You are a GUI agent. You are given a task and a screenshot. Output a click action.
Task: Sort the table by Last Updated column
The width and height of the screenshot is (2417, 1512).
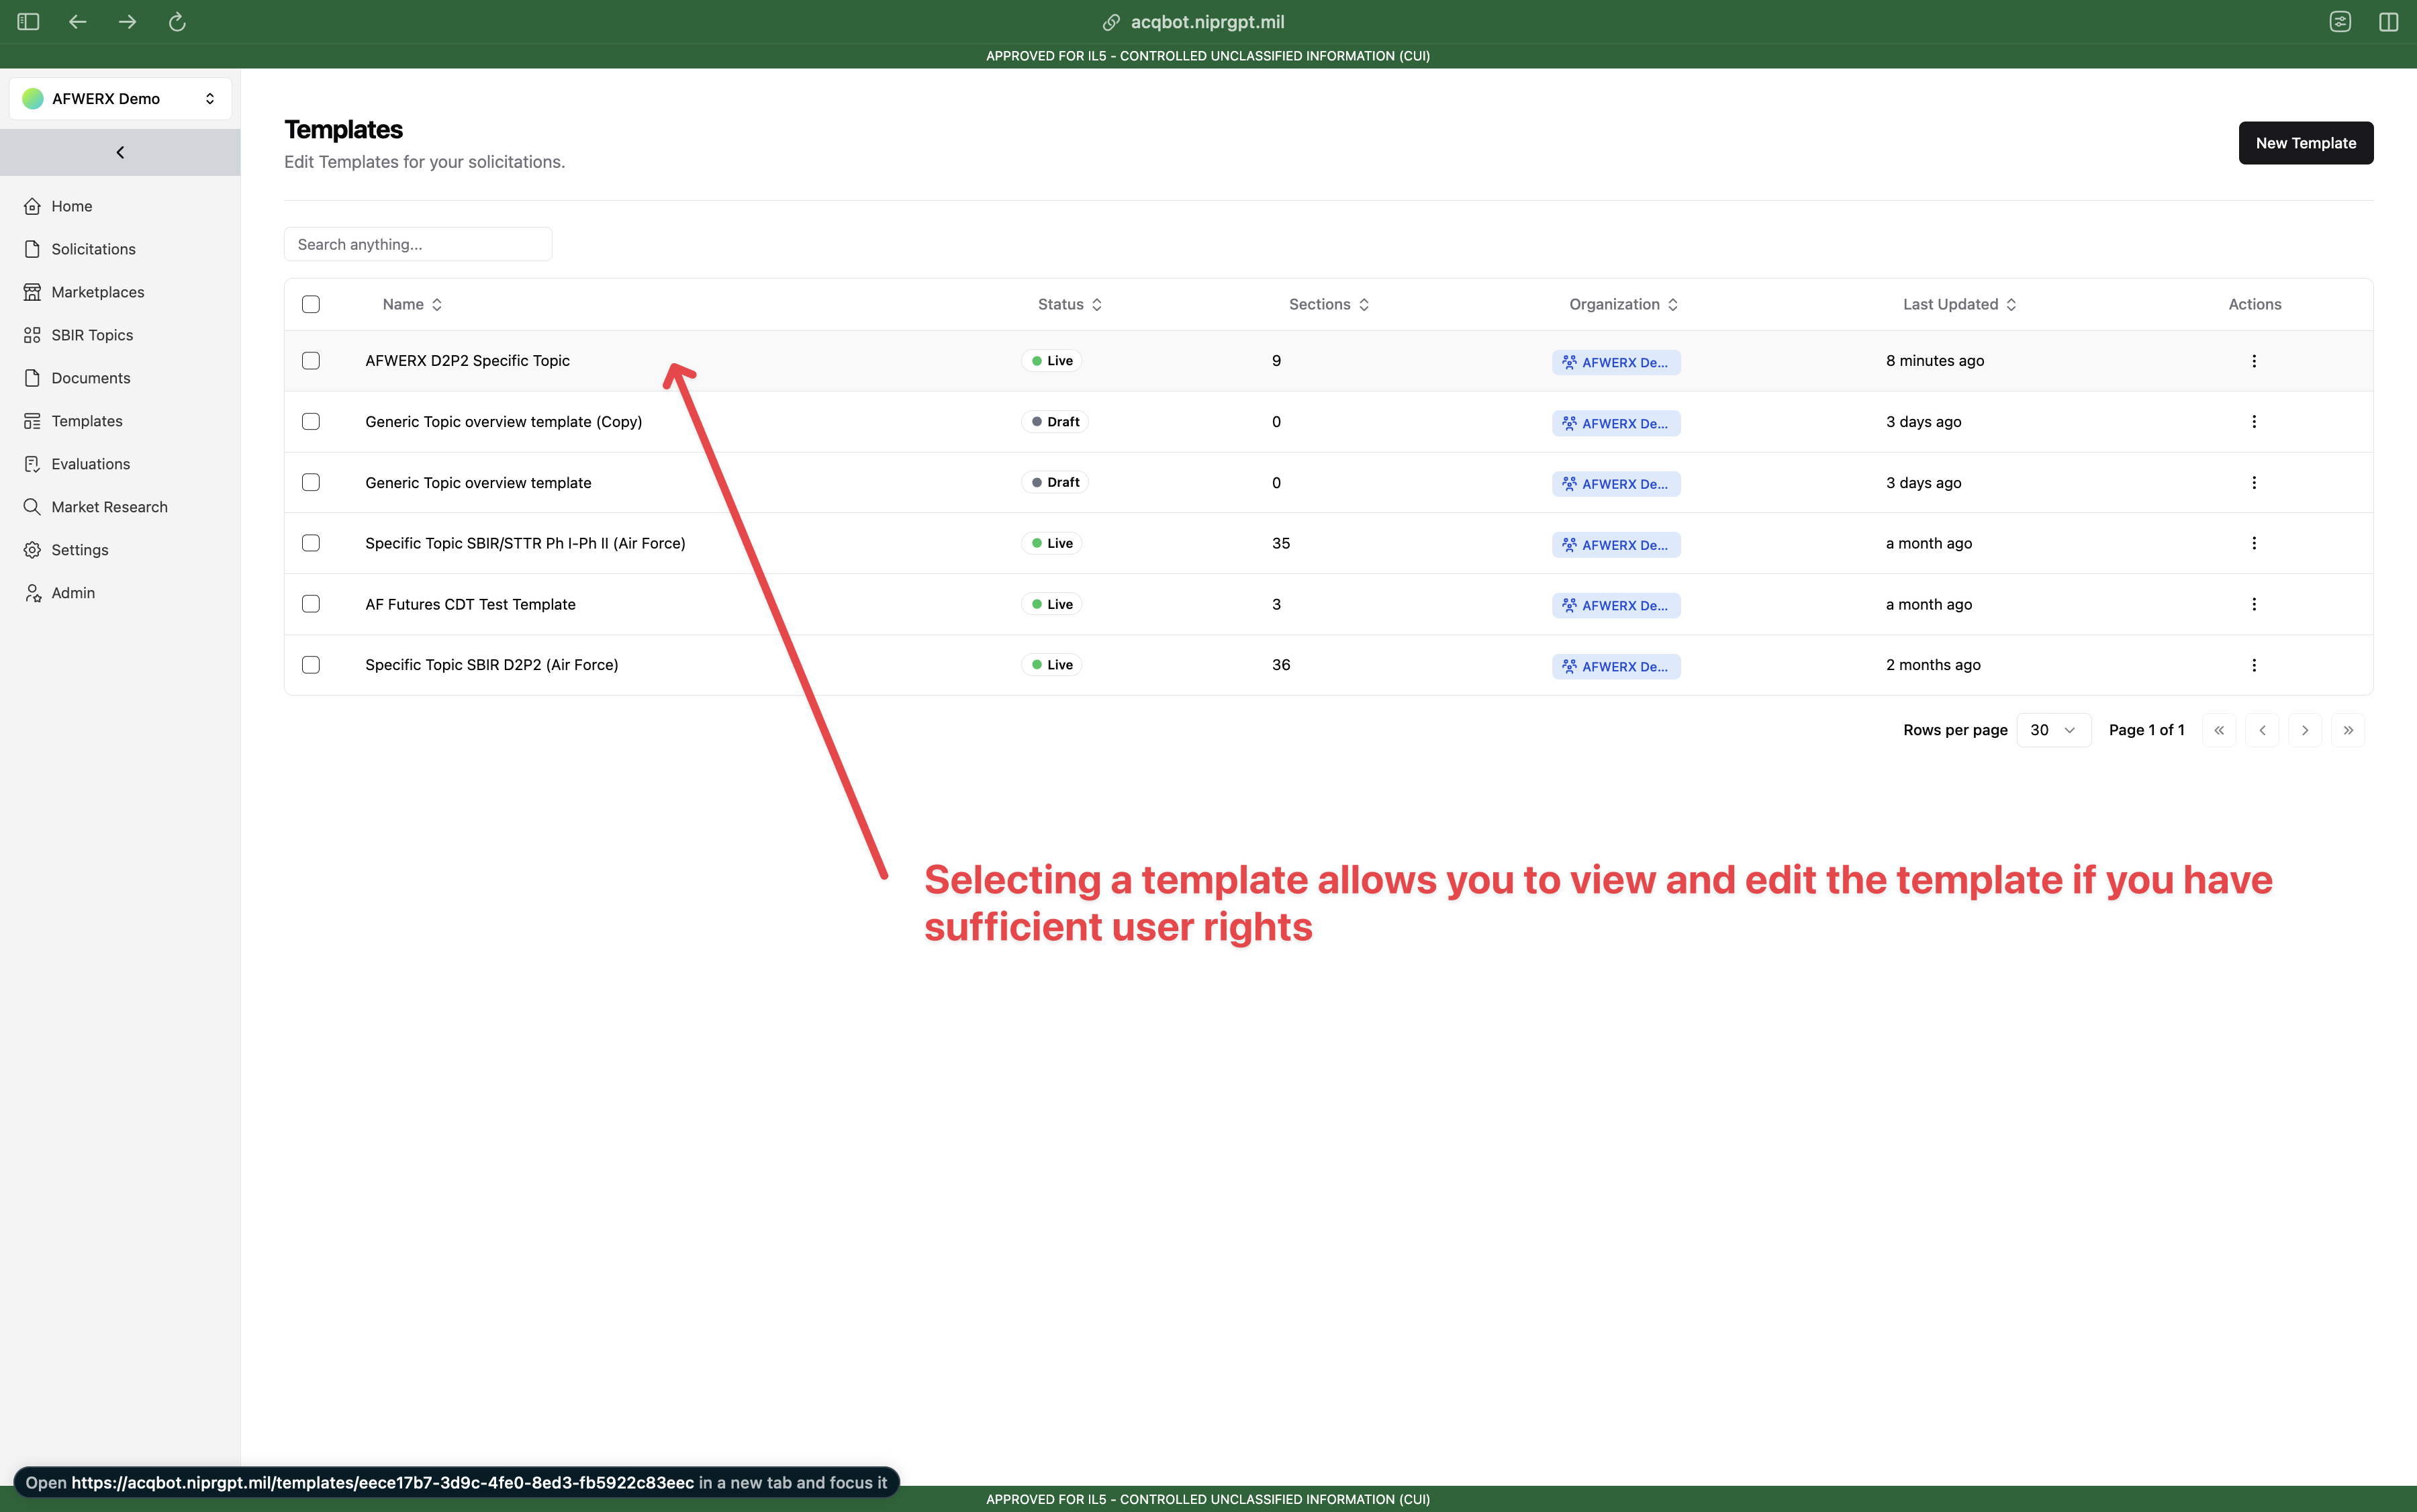coord(1959,304)
